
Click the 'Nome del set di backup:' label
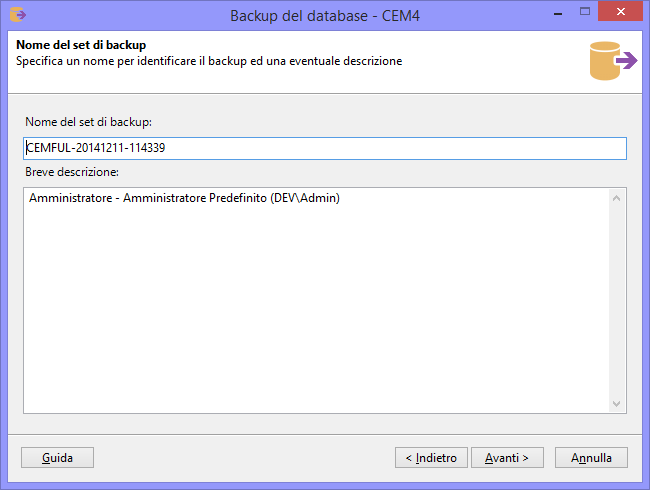click(88, 122)
